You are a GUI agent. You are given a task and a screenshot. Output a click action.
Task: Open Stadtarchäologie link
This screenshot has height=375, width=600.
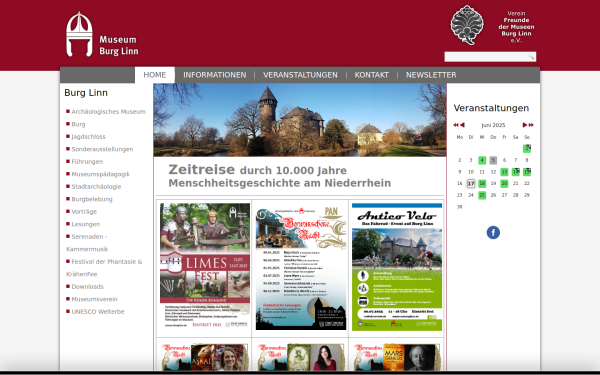(x=96, y=187)
